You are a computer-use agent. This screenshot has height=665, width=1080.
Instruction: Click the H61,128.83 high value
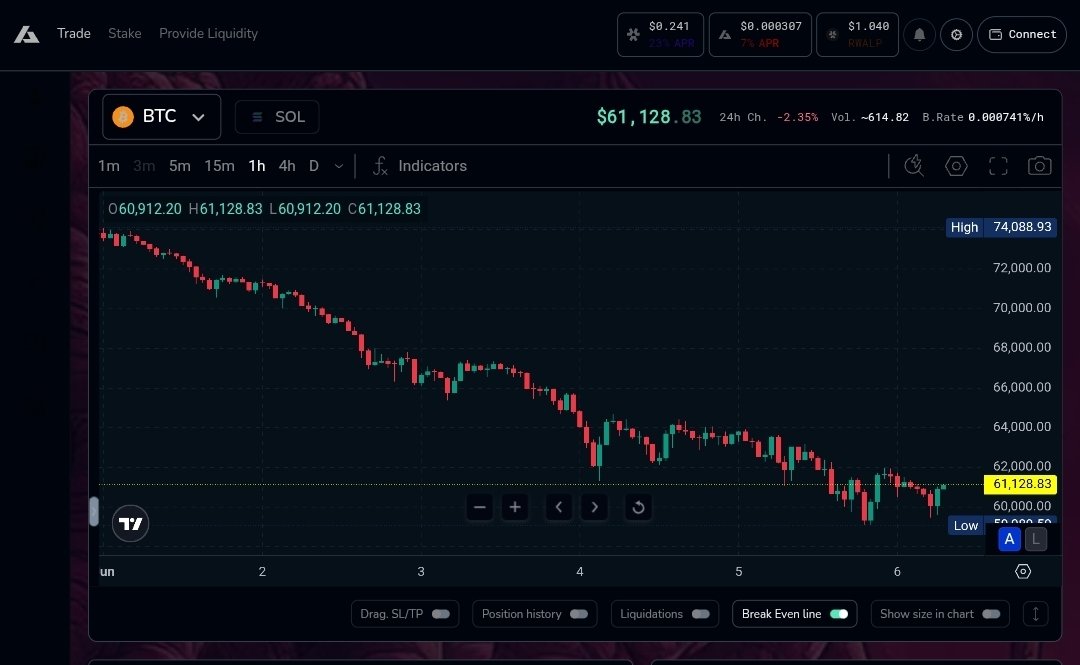point(225,209)
